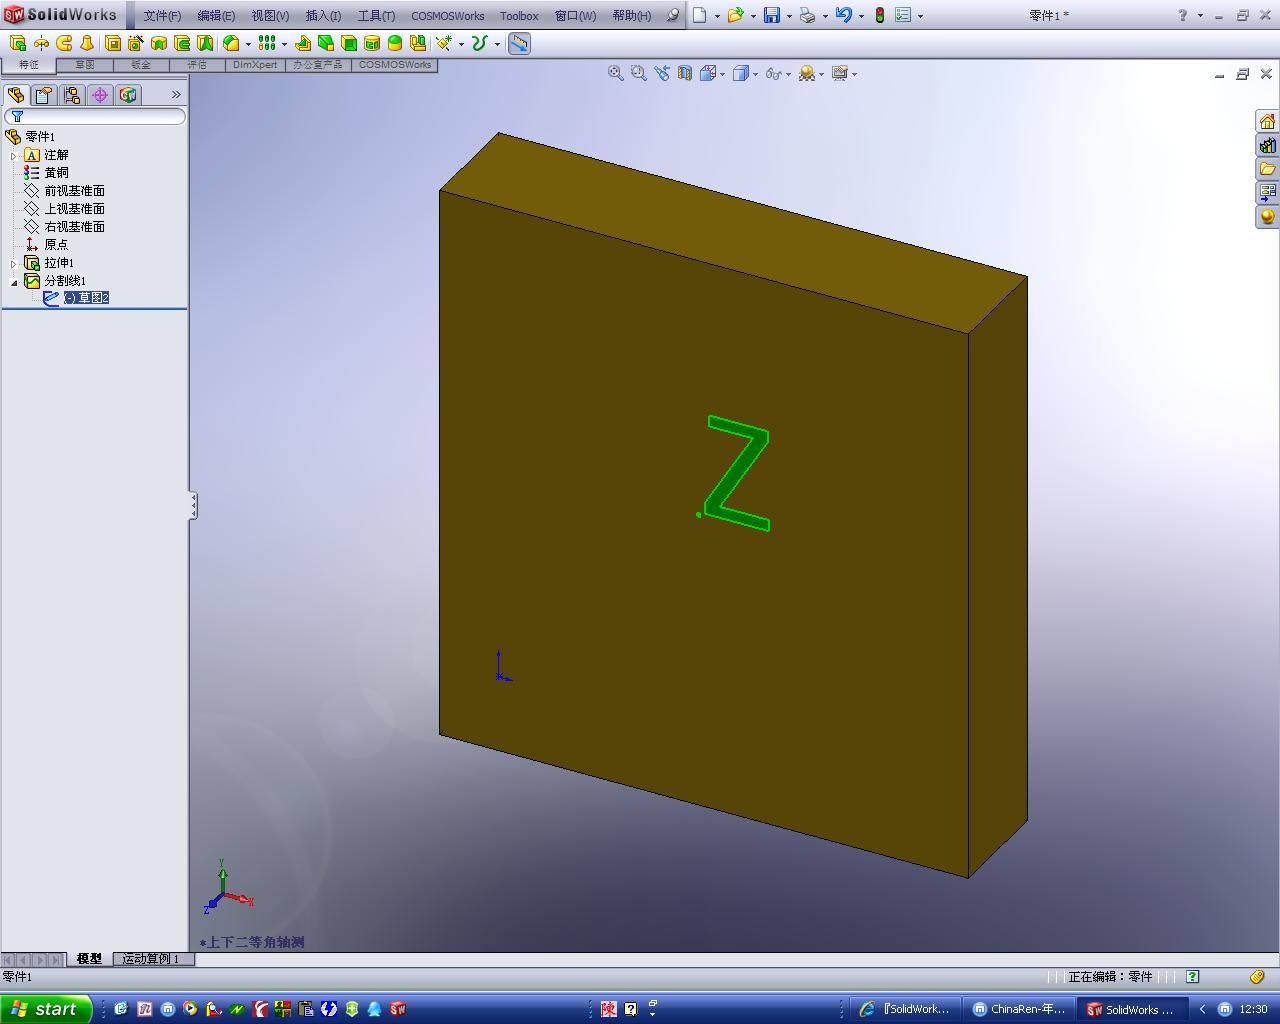Switch to the ChinaRen taskbar window
Screen dimensions: 1280x1024
pyautogui.click(x=1020, y=1009)
